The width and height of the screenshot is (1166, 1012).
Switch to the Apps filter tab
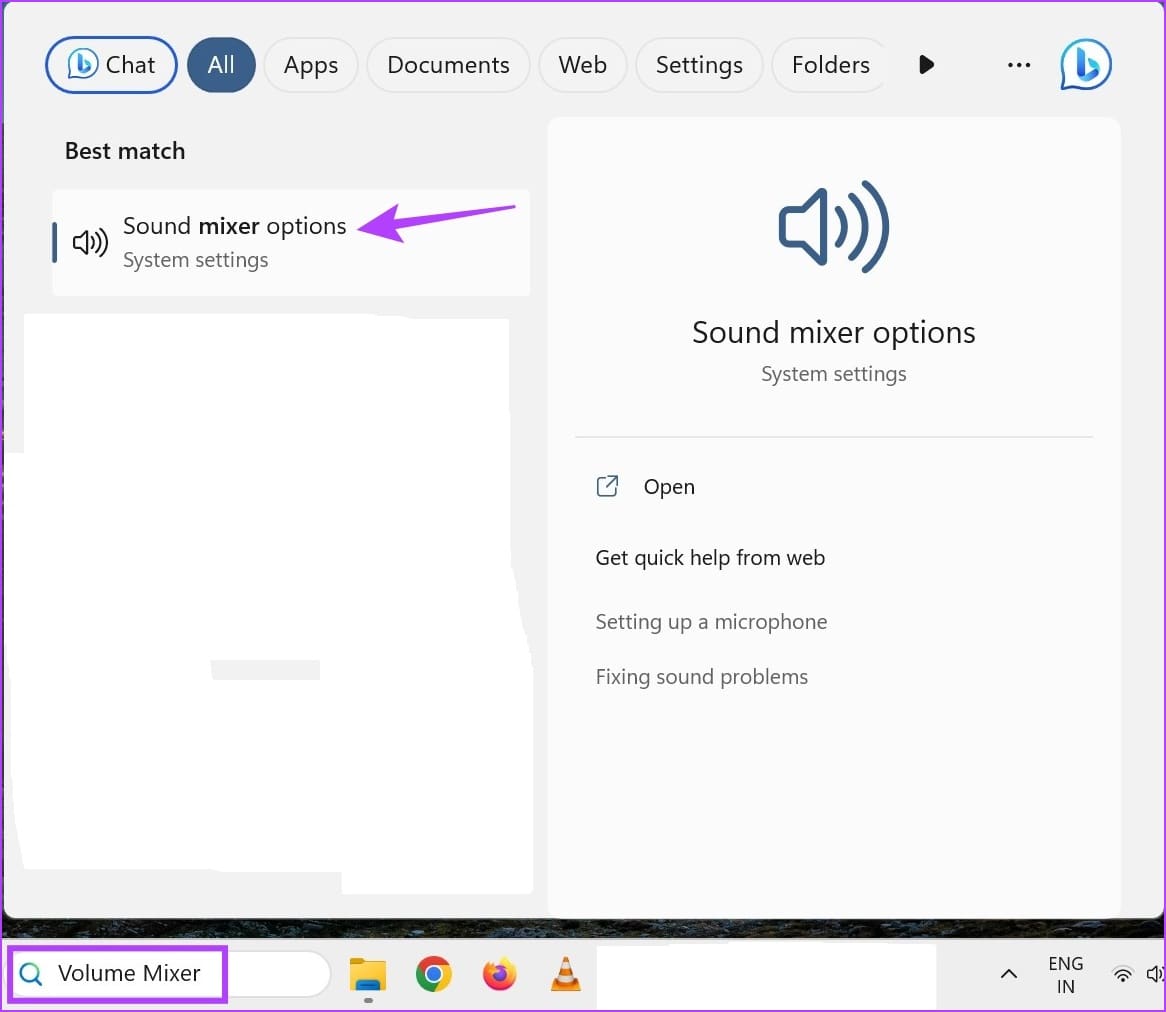pos(311,65)
